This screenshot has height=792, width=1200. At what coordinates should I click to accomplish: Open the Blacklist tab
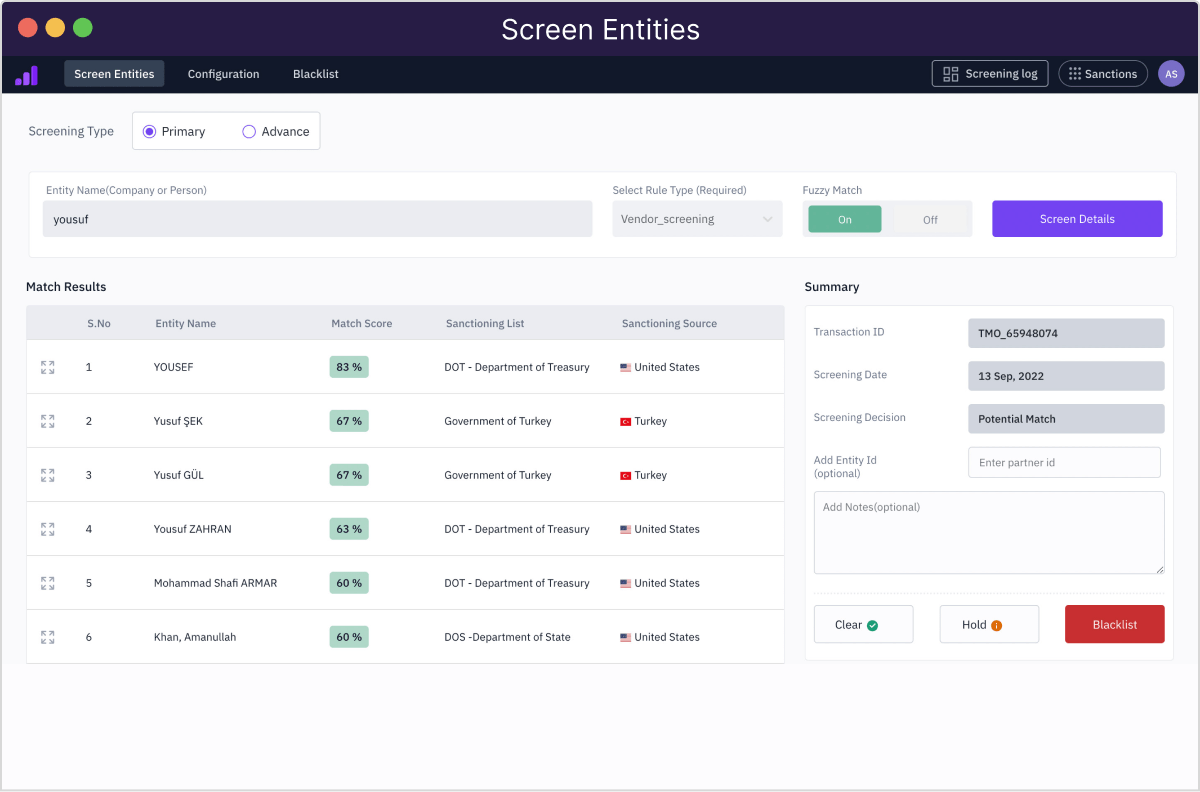click(x=315, y=73)
